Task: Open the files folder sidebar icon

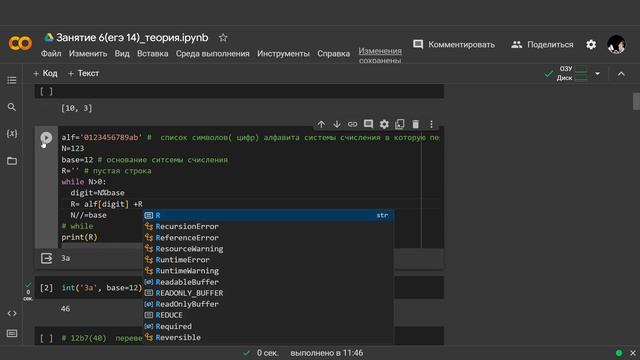Action: pyautogui.click(x=12, y=161)
